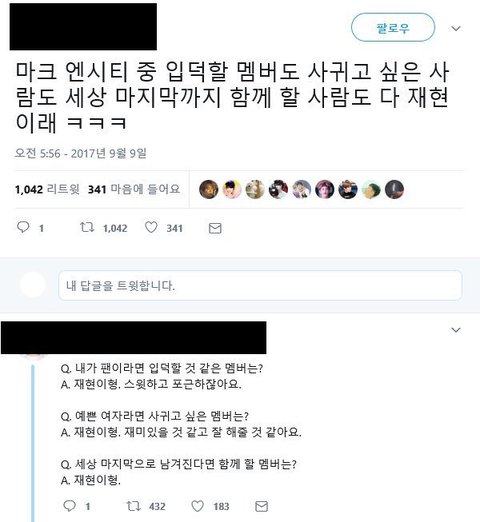The image size is (480, 522).
Task: Open the second liker's avatar thumbnail
Action: pos(232,189)
